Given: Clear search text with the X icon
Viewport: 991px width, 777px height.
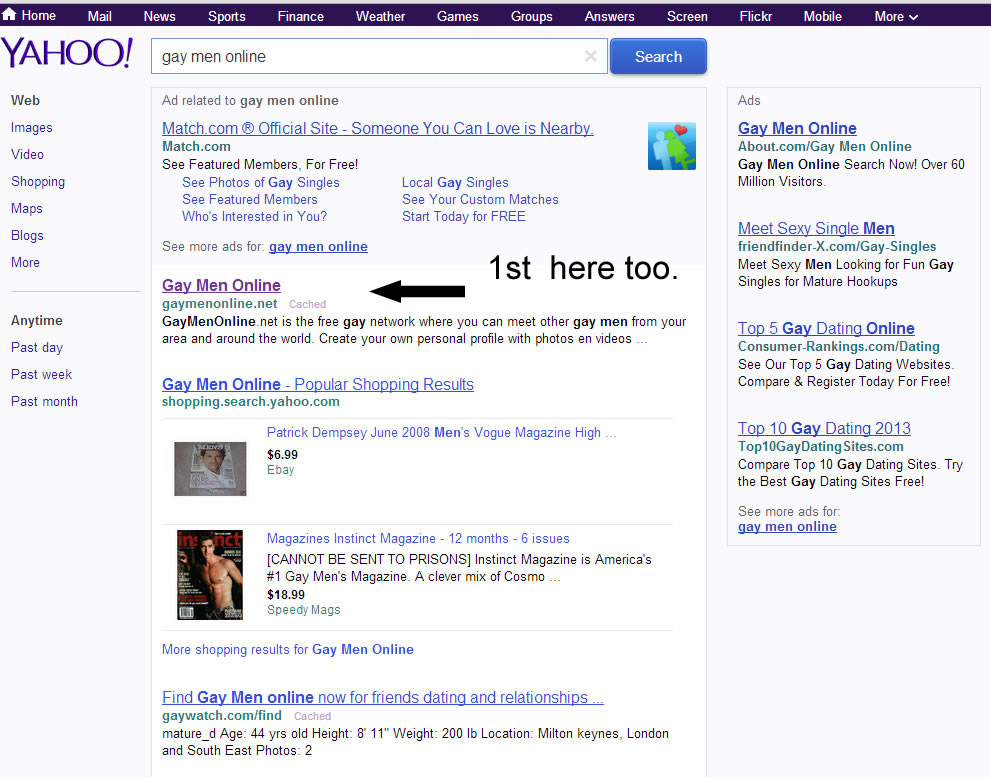Looking at the screenshot, I should coord(590,57).
